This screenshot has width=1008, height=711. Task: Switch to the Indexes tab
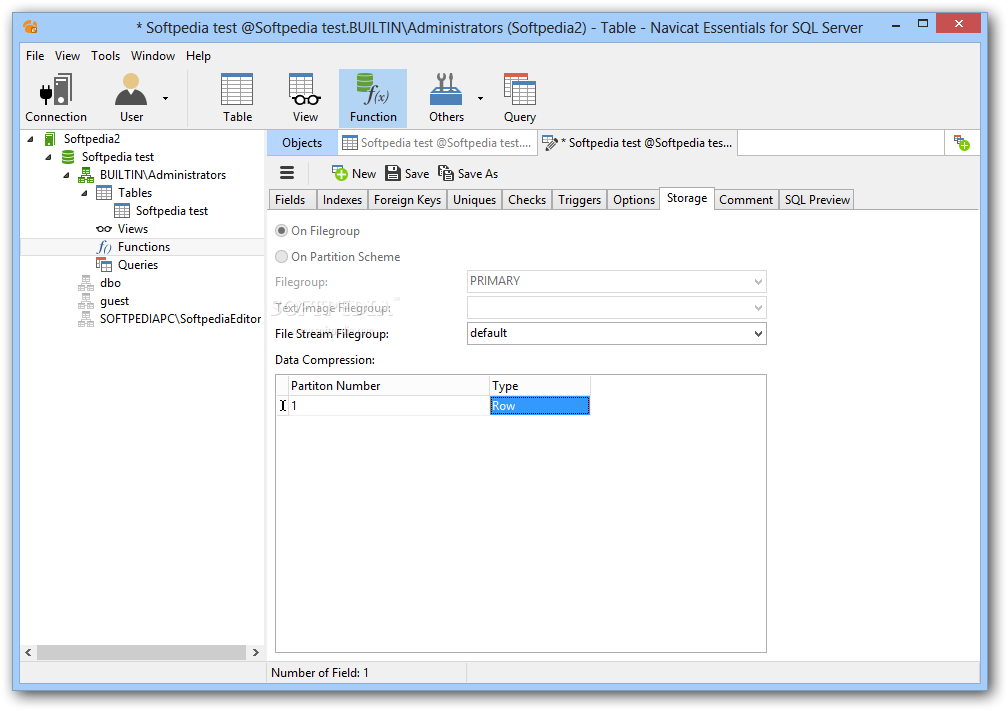click(x=342, y=200)
